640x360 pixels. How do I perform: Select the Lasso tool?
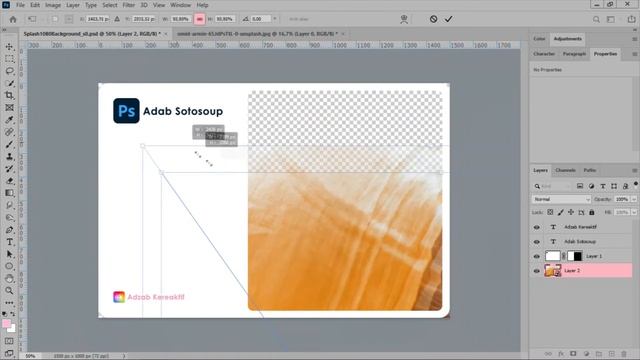[9, 71]
